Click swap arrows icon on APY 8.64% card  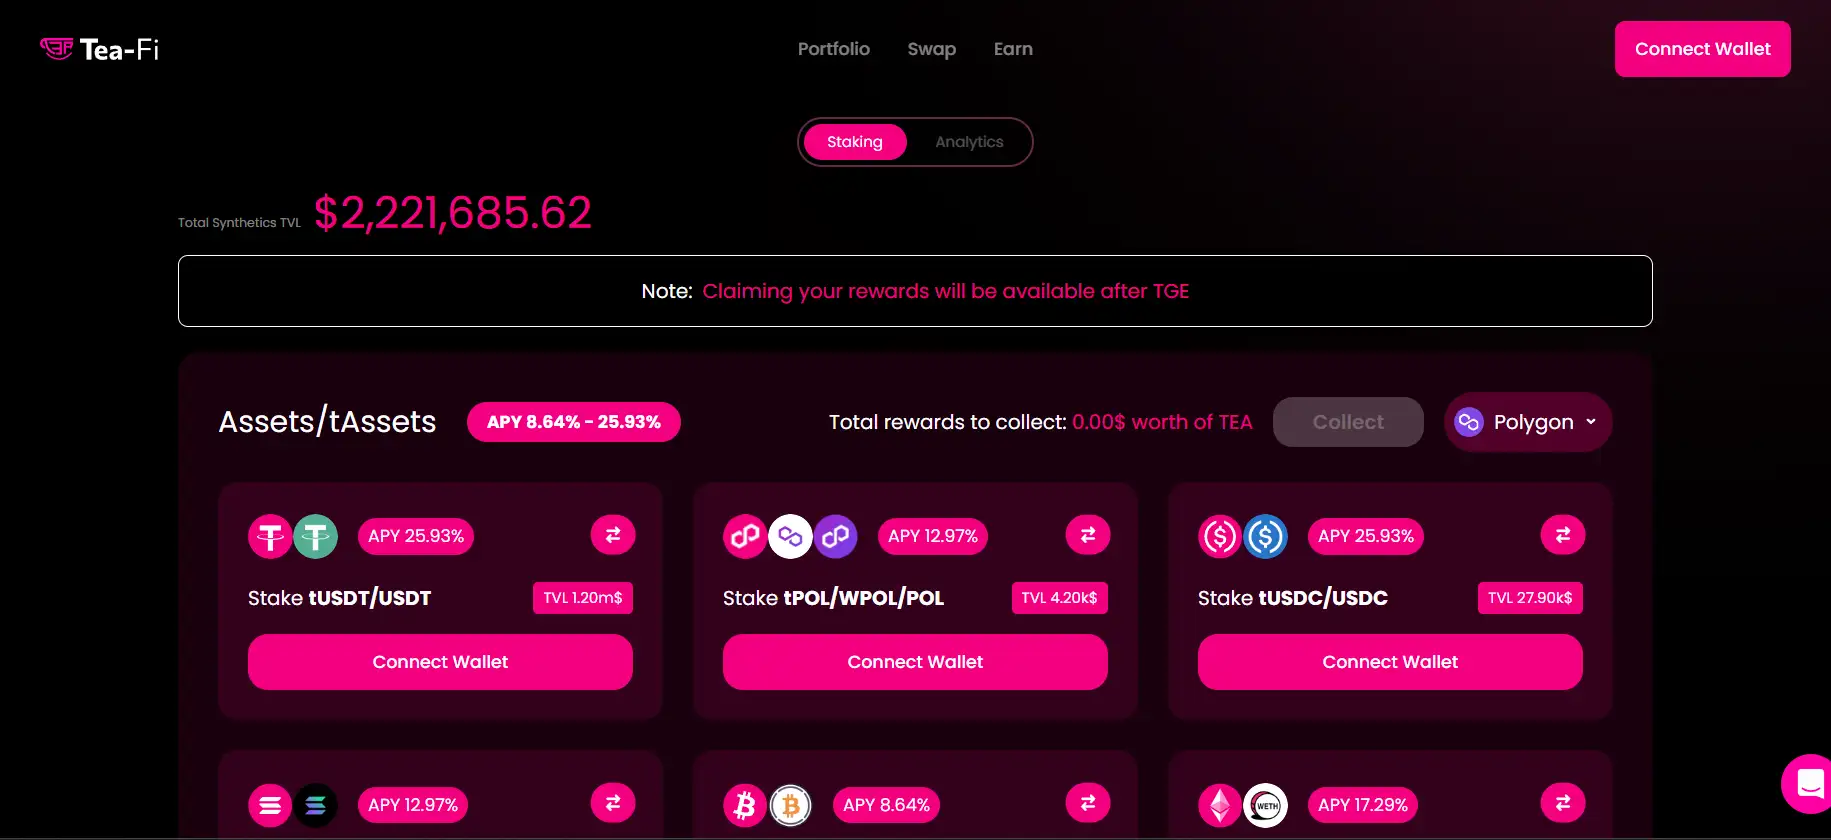[x=1087, y=803]
